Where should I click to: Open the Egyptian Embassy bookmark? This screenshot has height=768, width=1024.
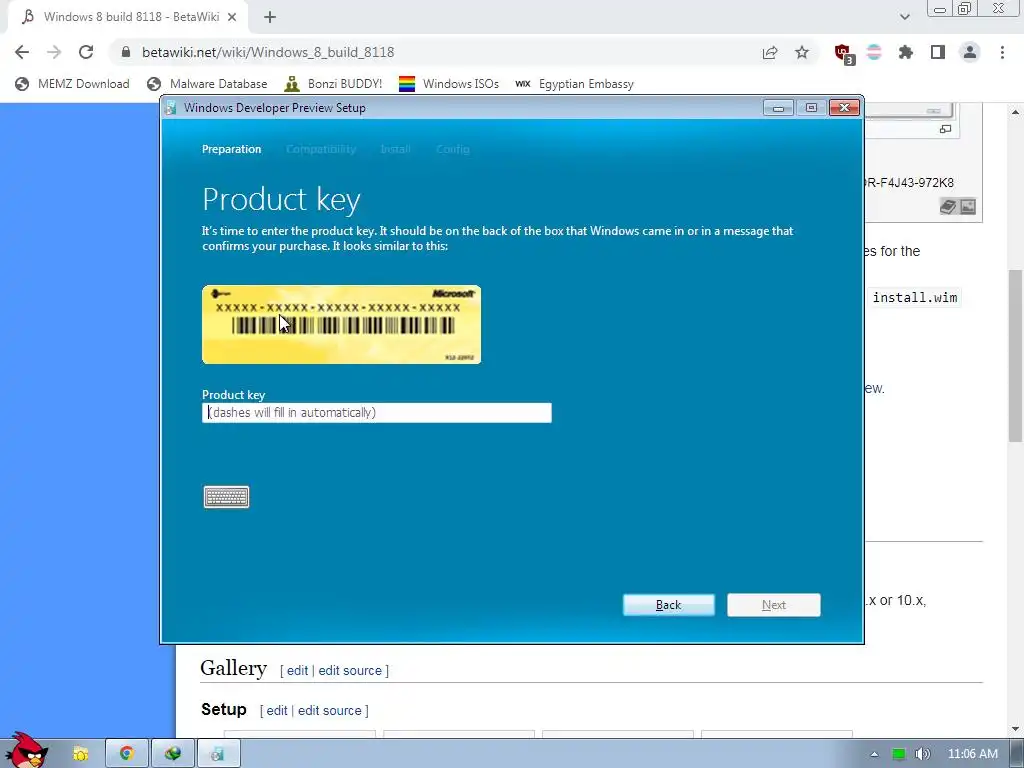(x=574, y=84)
